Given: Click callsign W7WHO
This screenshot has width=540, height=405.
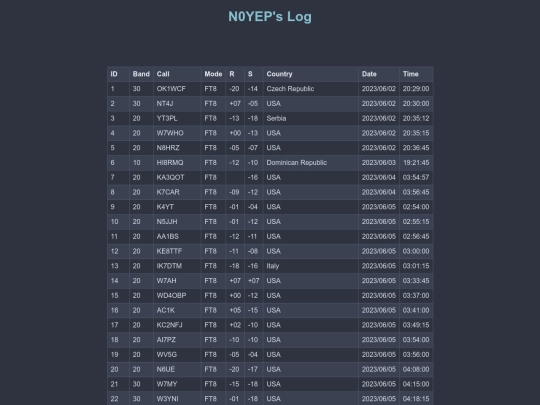Looking at the screenshot, I should tap(170, 133).
